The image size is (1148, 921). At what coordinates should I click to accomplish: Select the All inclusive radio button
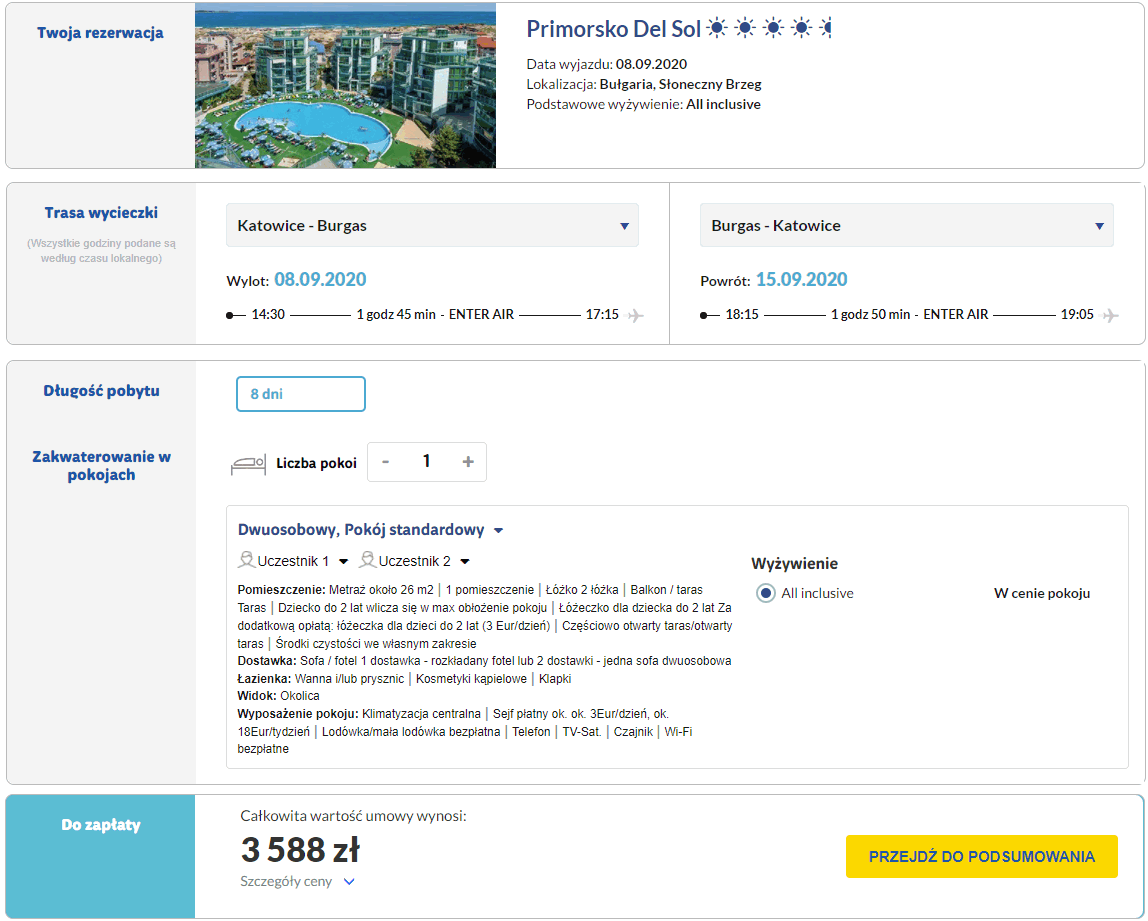[x=766, y=593]
